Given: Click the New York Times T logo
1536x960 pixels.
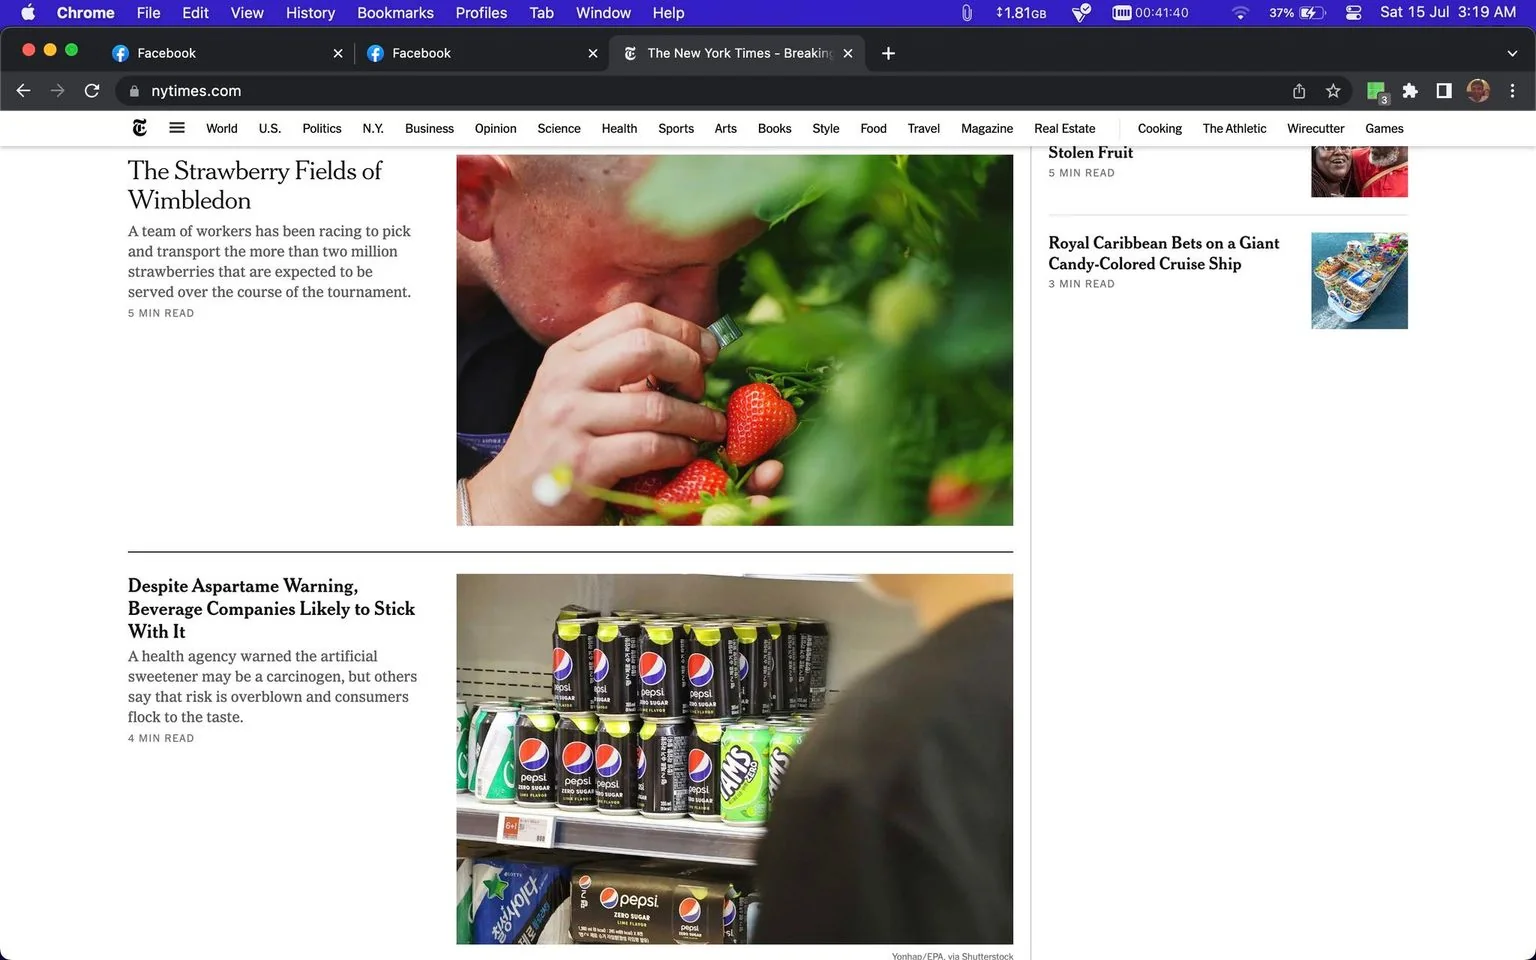Looking at the screenshot, I should [139, 128].
